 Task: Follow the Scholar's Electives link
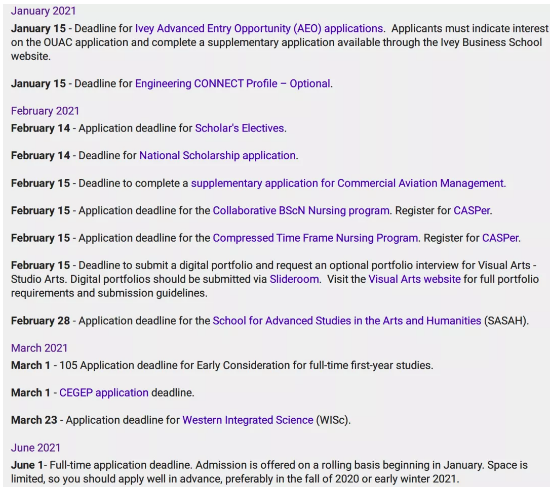coord(239,128)
